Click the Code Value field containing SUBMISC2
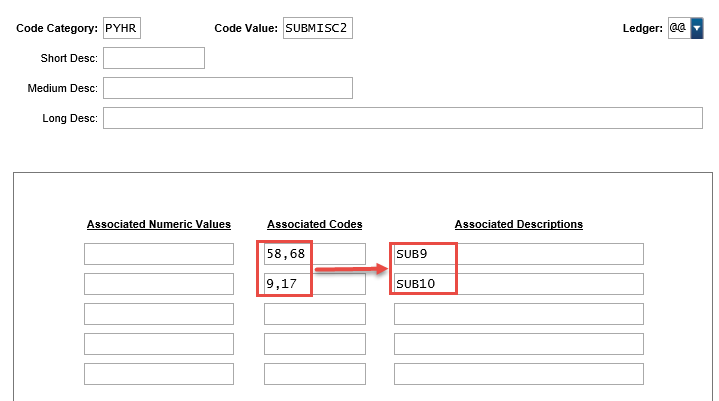This screenshot has width=719, height=401. [317, 28]
